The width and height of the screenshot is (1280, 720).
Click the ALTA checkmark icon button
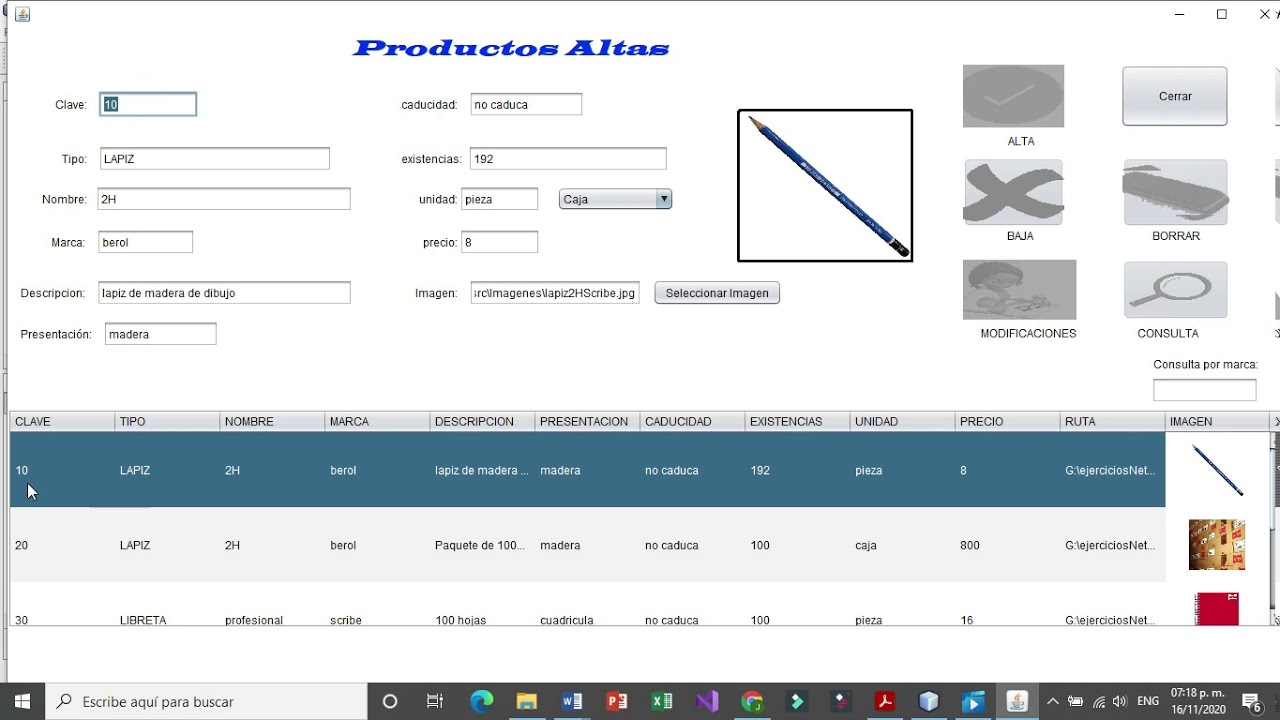tap(1013, 96)
